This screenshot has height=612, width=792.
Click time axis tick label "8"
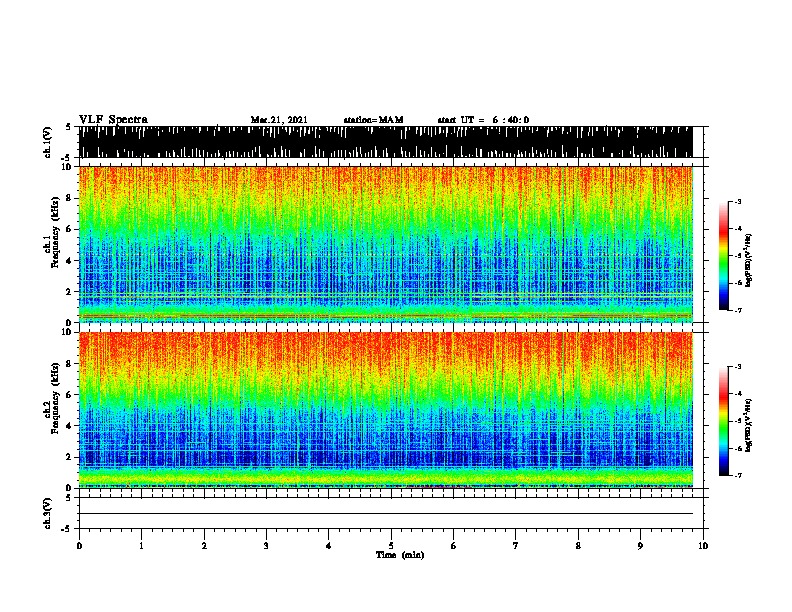[x=578, y=546]
